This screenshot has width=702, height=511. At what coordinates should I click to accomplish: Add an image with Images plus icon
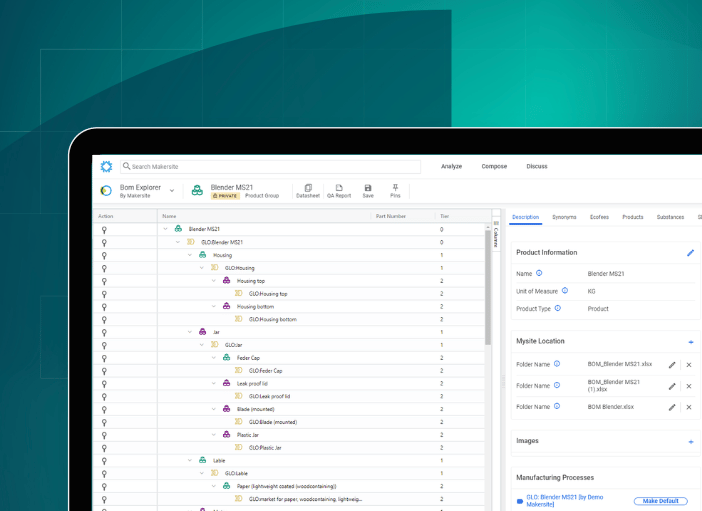tap(691, 442)
